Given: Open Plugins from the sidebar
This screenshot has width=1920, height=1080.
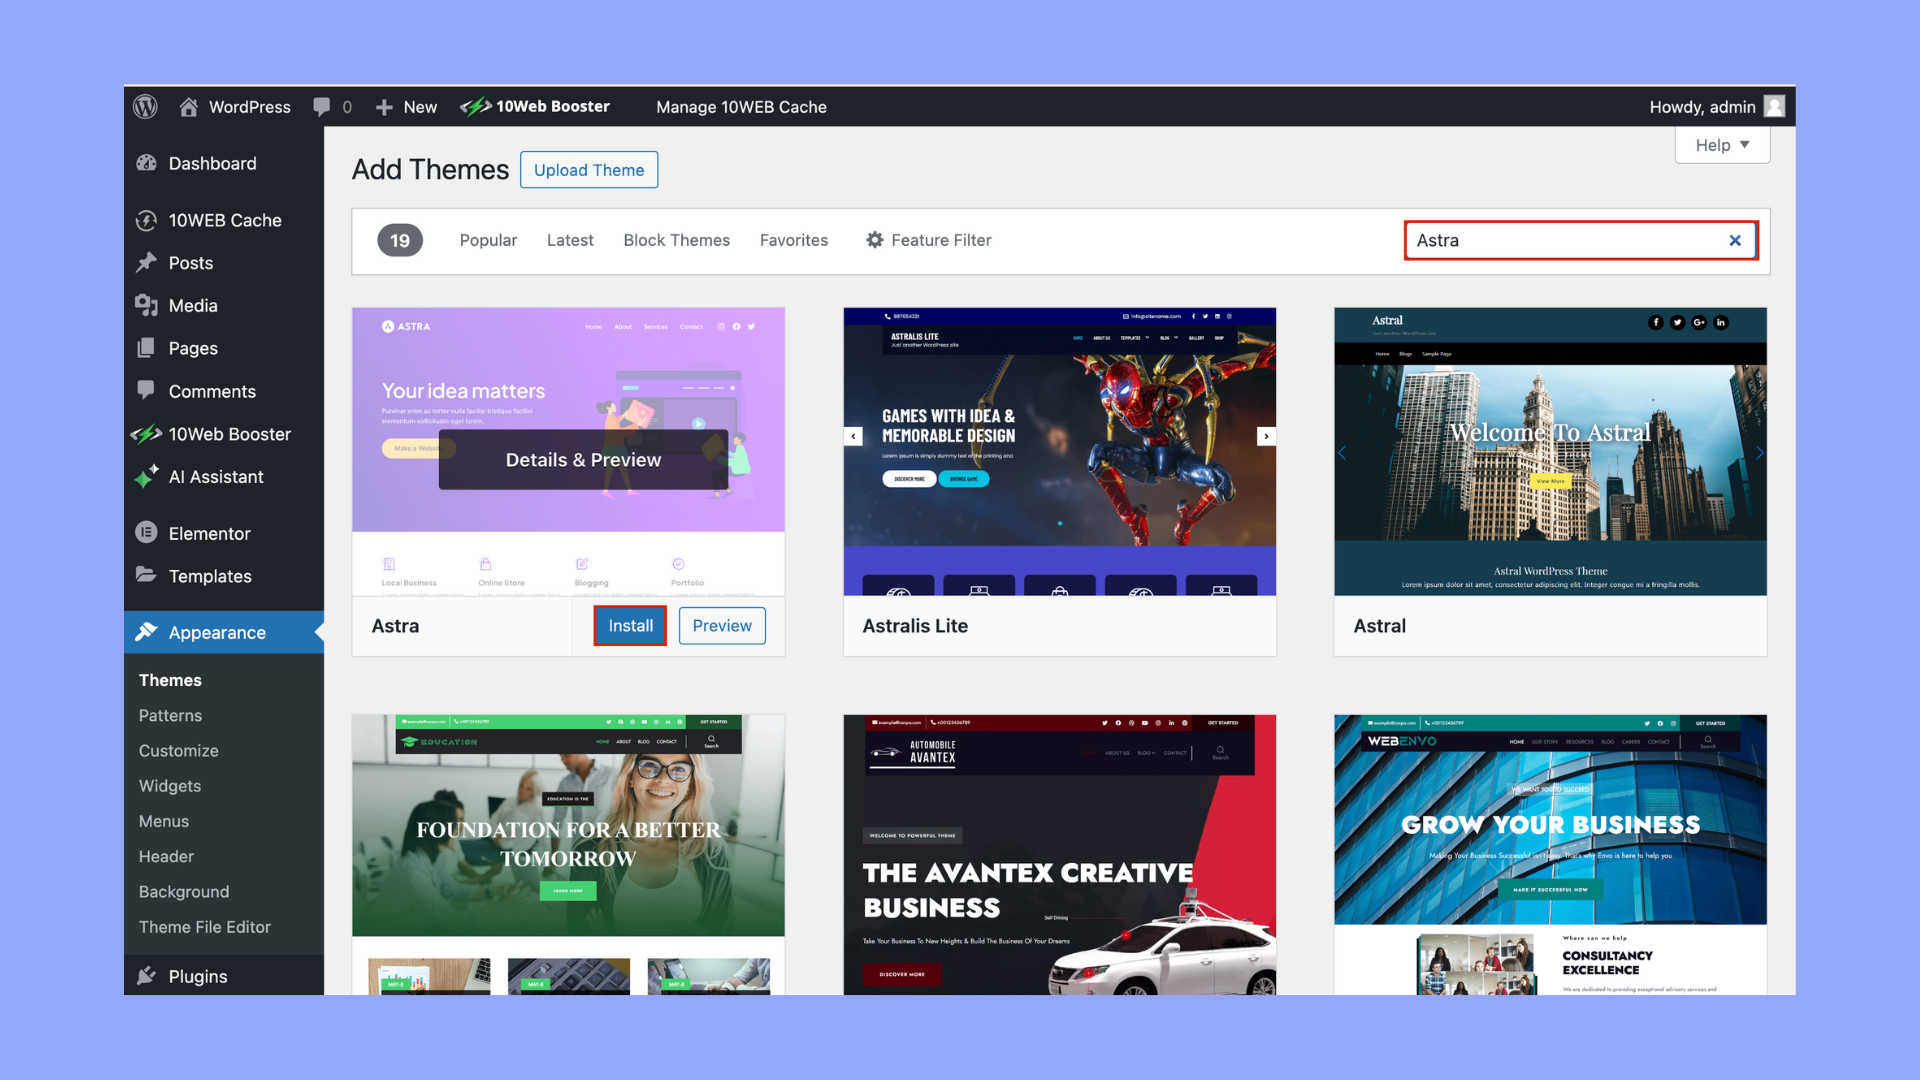Looking at the screenshot, I should click(197, 976).
